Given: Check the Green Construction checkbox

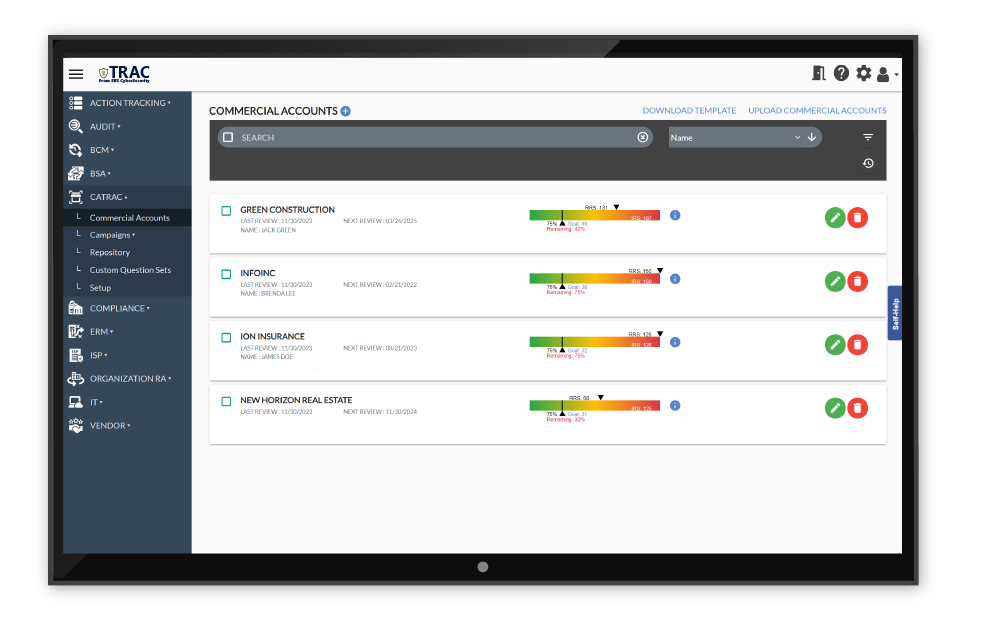Looking at the screenshot, I should 225,209.
